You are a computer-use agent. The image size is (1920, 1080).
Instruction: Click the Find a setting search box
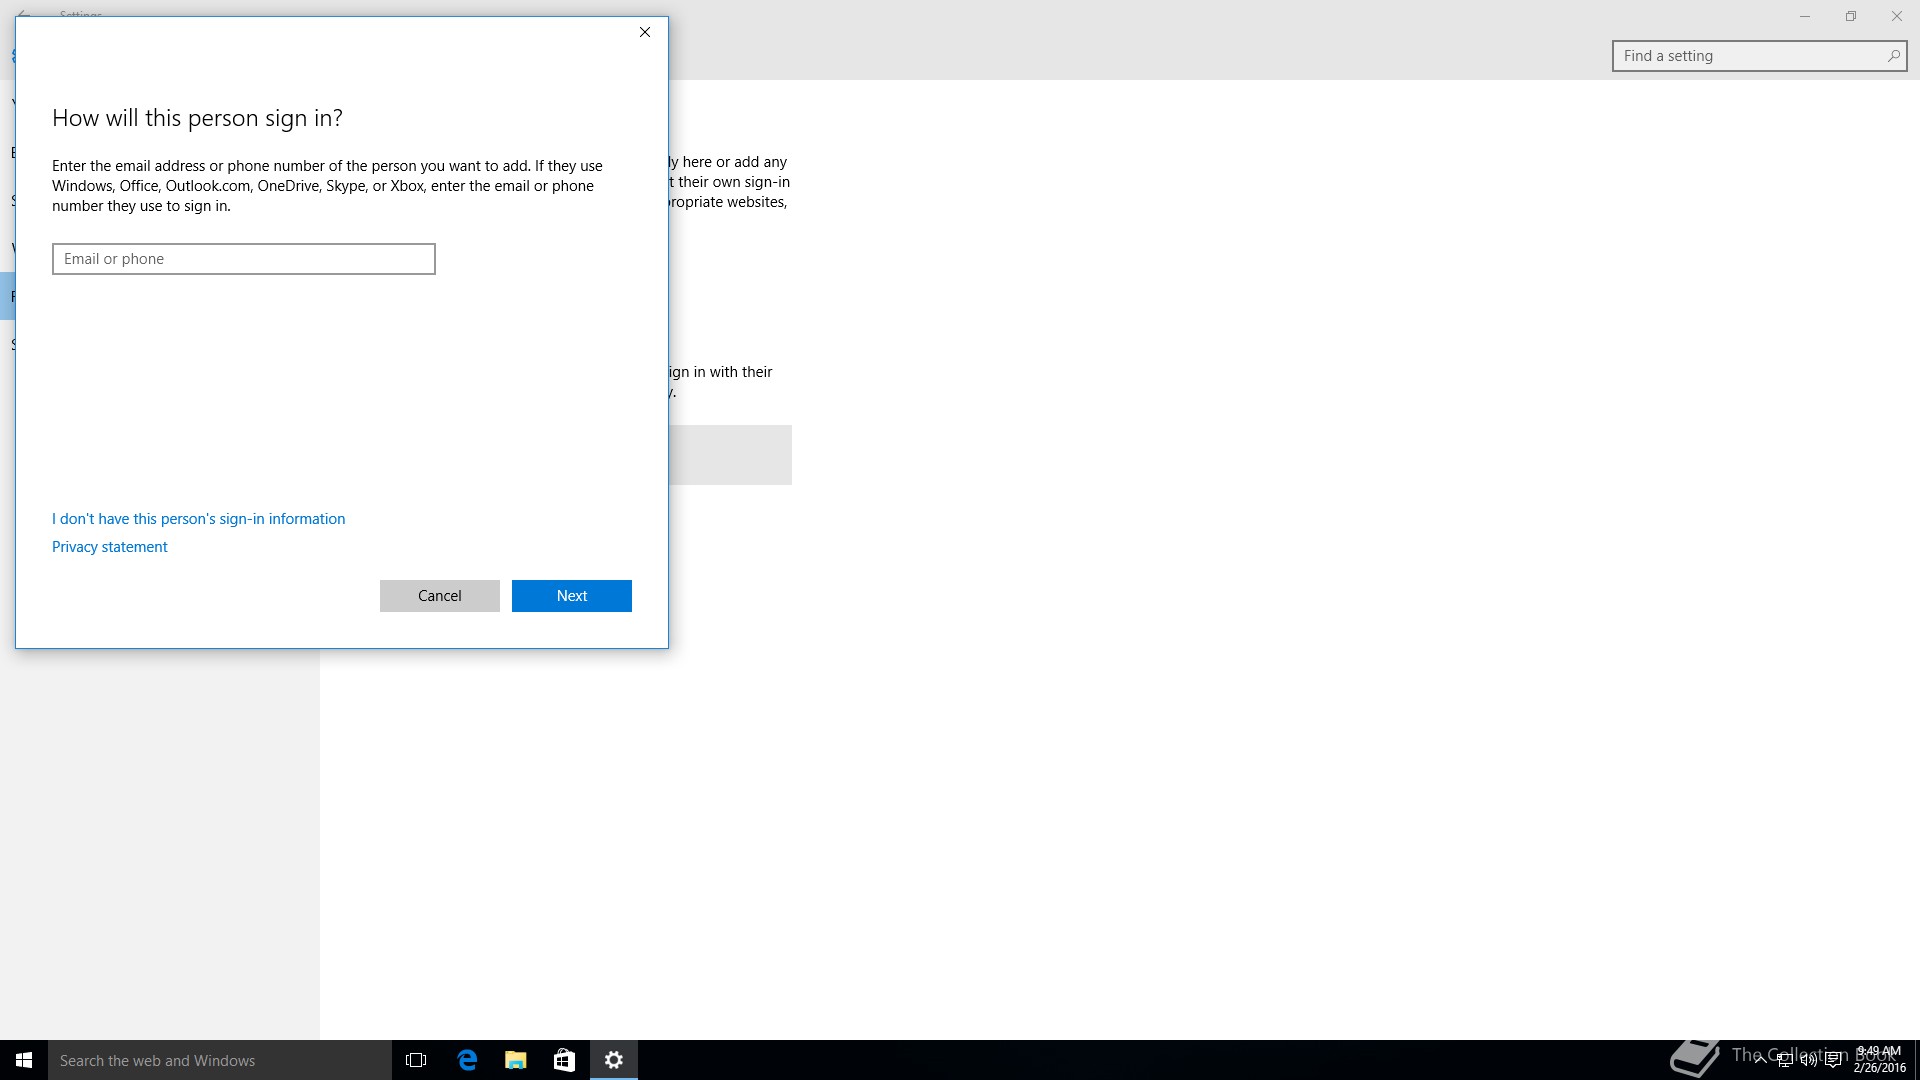[x=1748, y=56]
